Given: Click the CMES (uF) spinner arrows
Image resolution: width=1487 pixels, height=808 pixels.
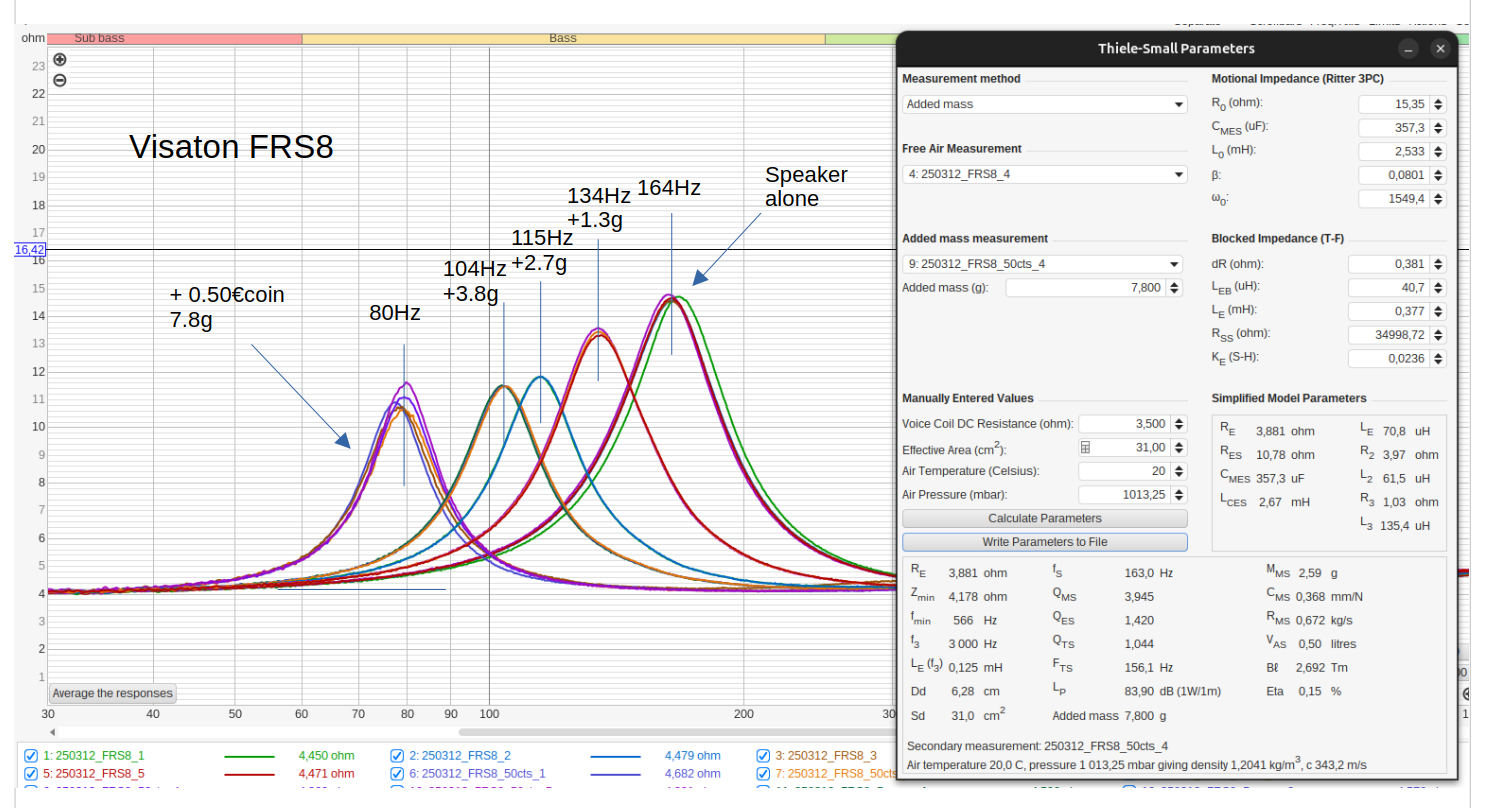Looking at the screenshot, I should click(1437, 128).
